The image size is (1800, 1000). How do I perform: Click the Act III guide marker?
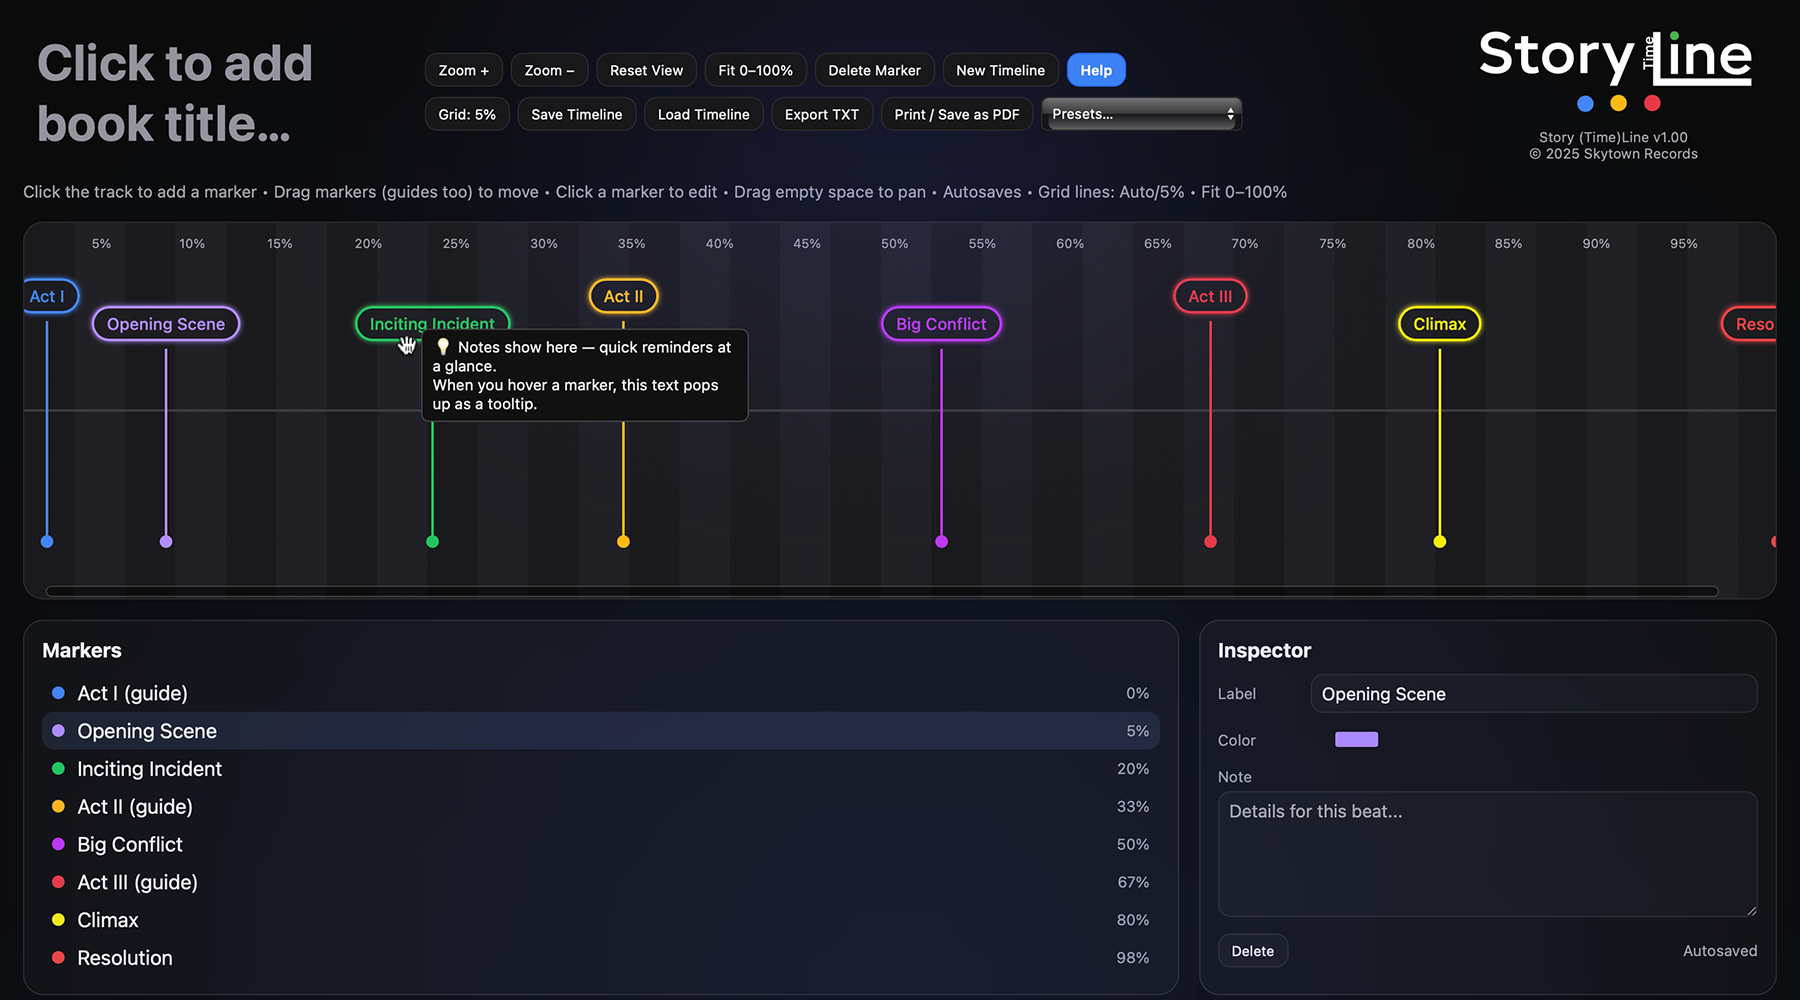tap(1209, 296)
